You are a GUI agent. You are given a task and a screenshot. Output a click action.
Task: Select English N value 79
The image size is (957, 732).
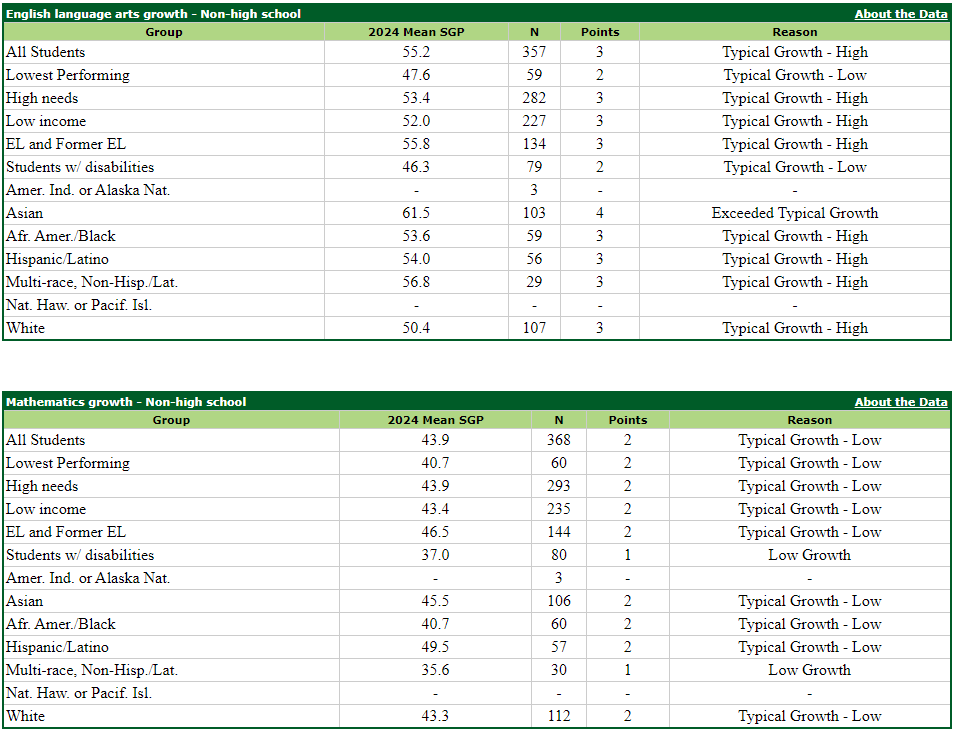(534, 167)
